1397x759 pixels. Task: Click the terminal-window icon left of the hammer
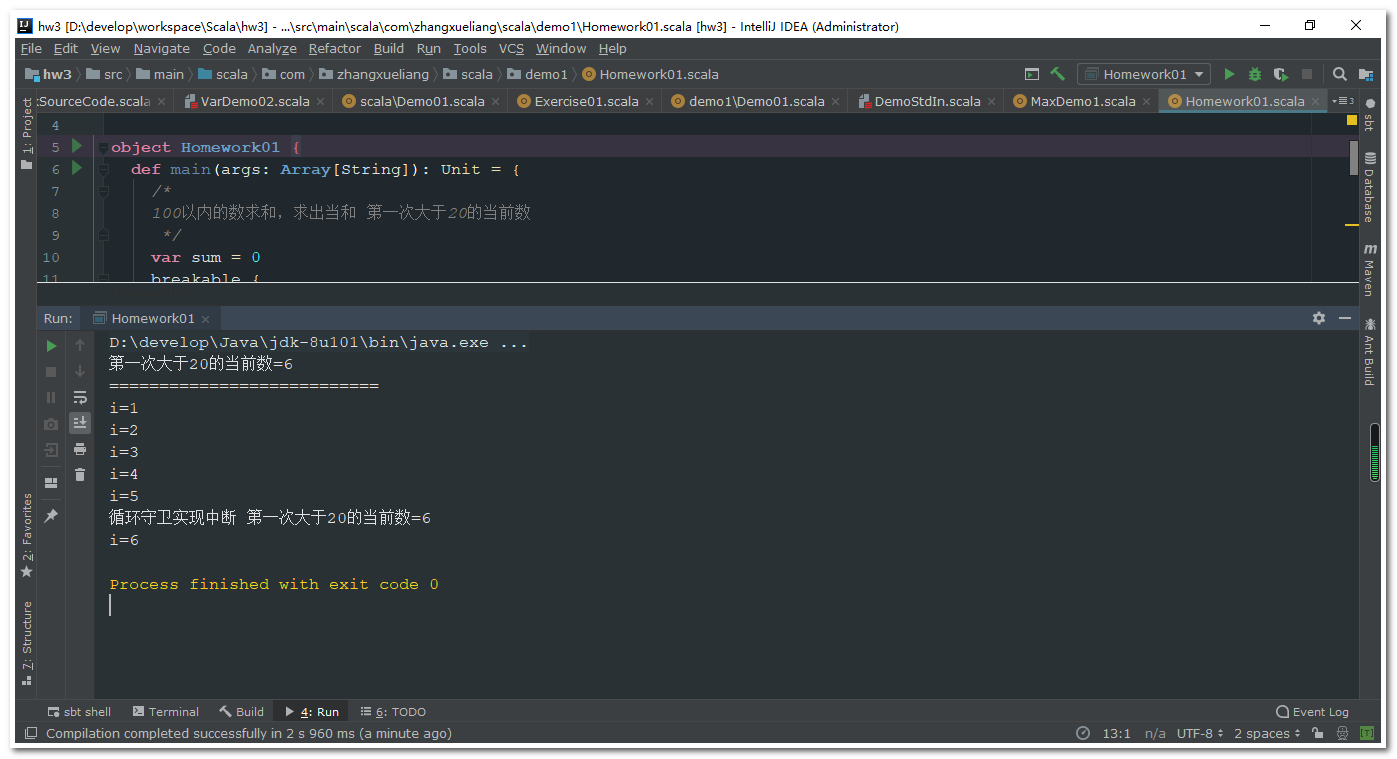tap(1032, 74)
